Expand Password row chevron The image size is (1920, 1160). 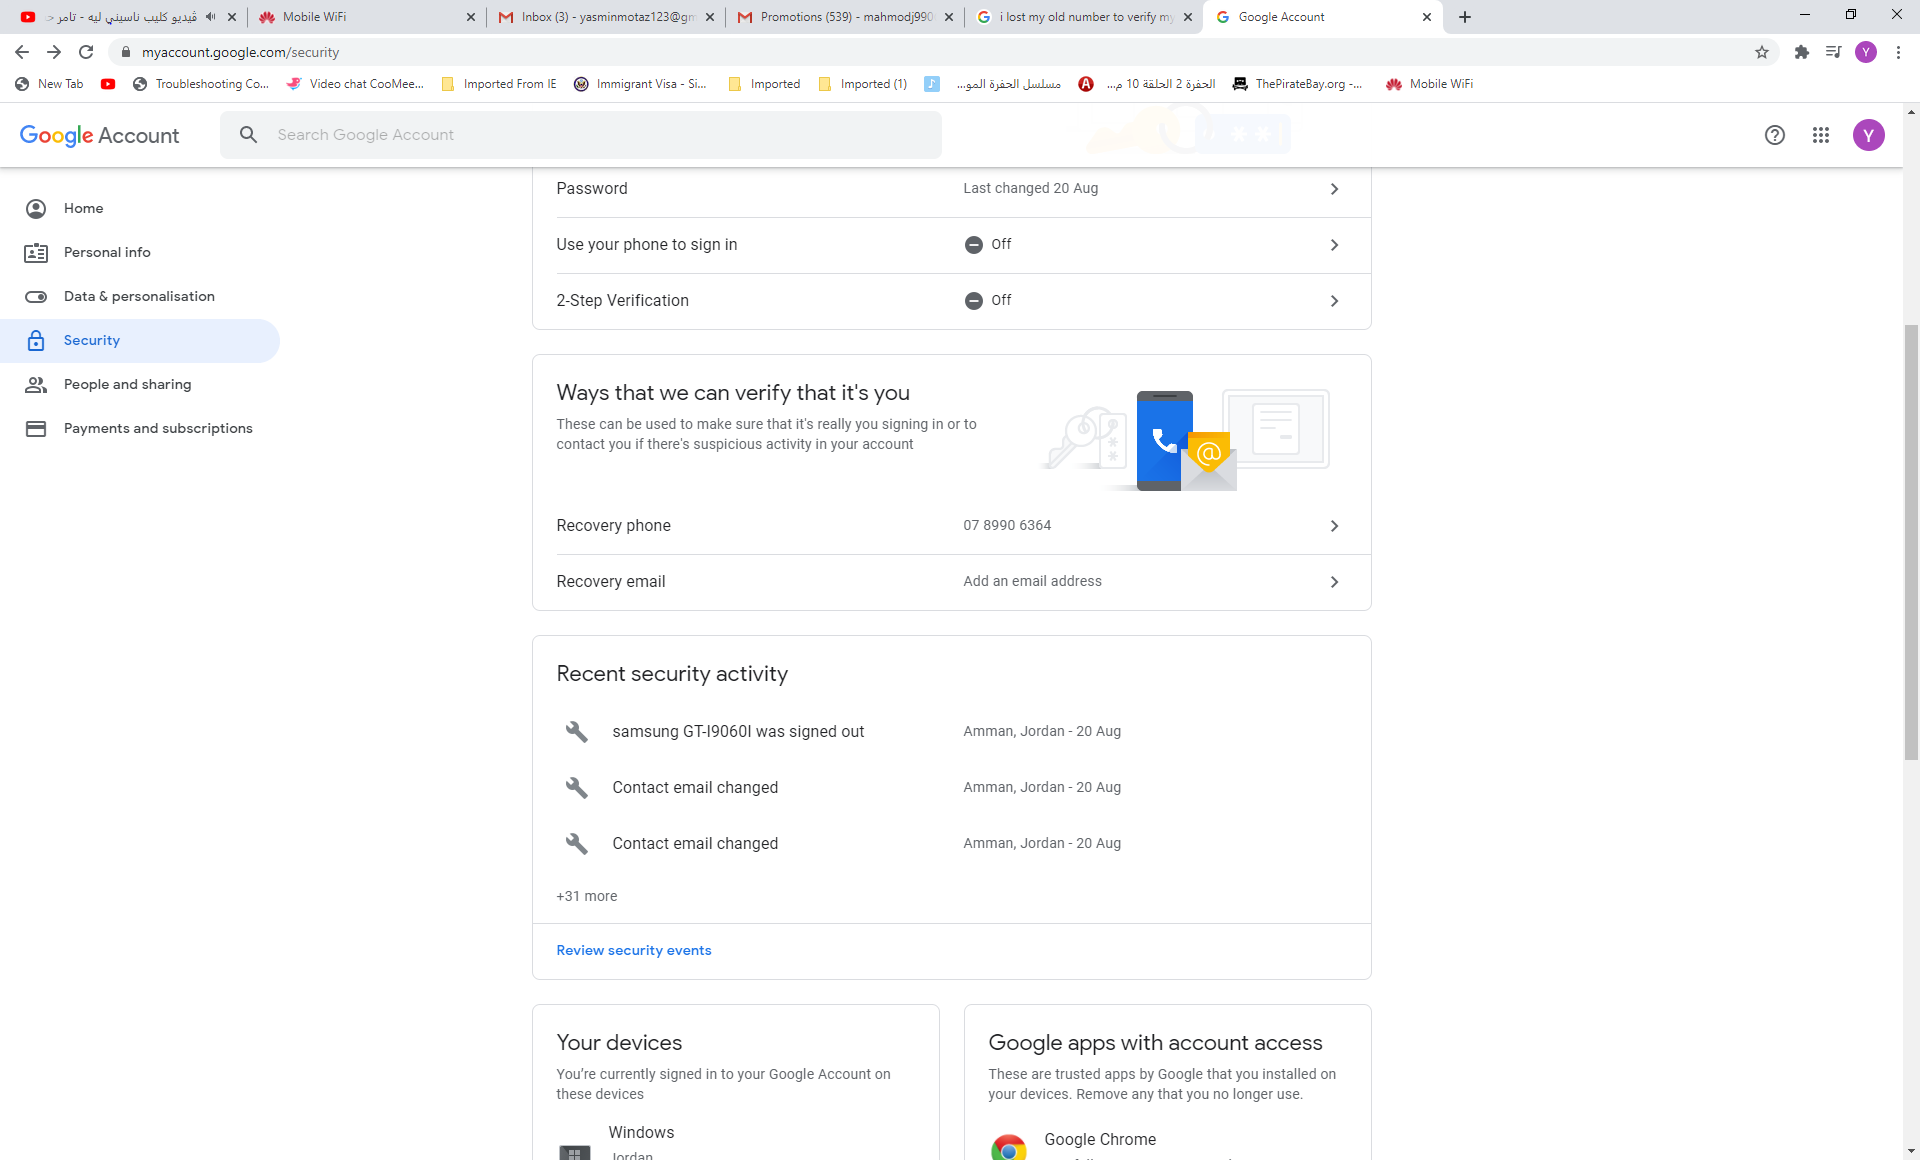click(1334, 189)
